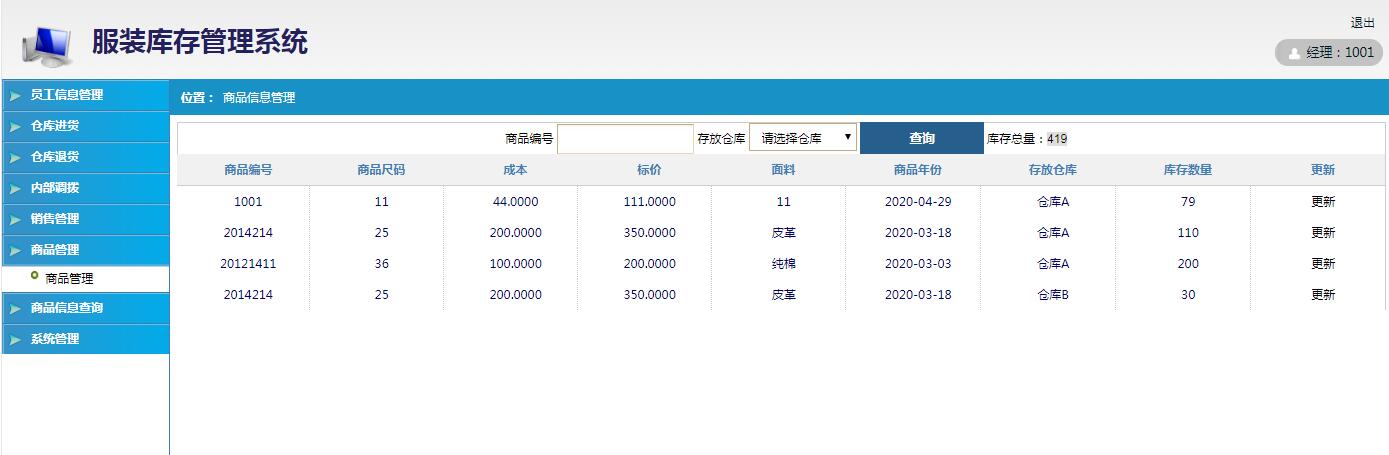Click the 商品年份 column header

[918, 170]
